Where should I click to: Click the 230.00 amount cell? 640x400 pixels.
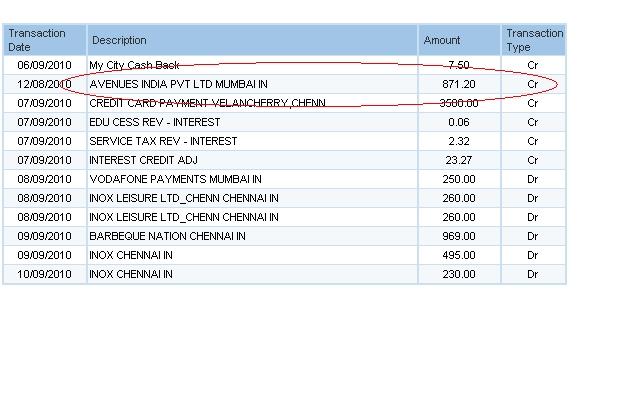(459, 274)
